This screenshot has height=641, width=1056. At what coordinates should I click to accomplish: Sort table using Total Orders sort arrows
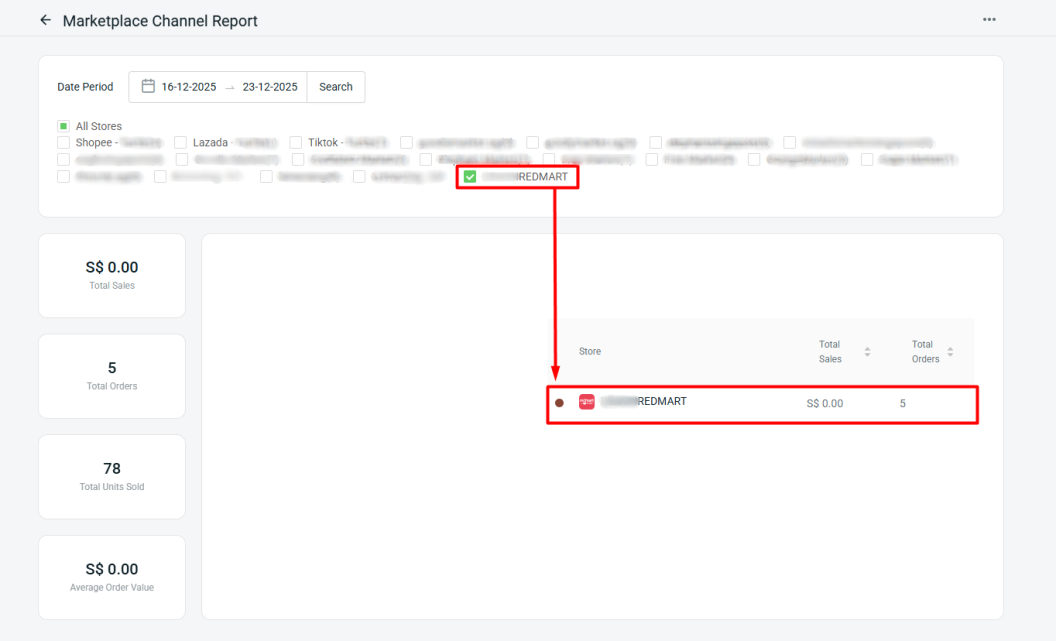click(950, 352)
